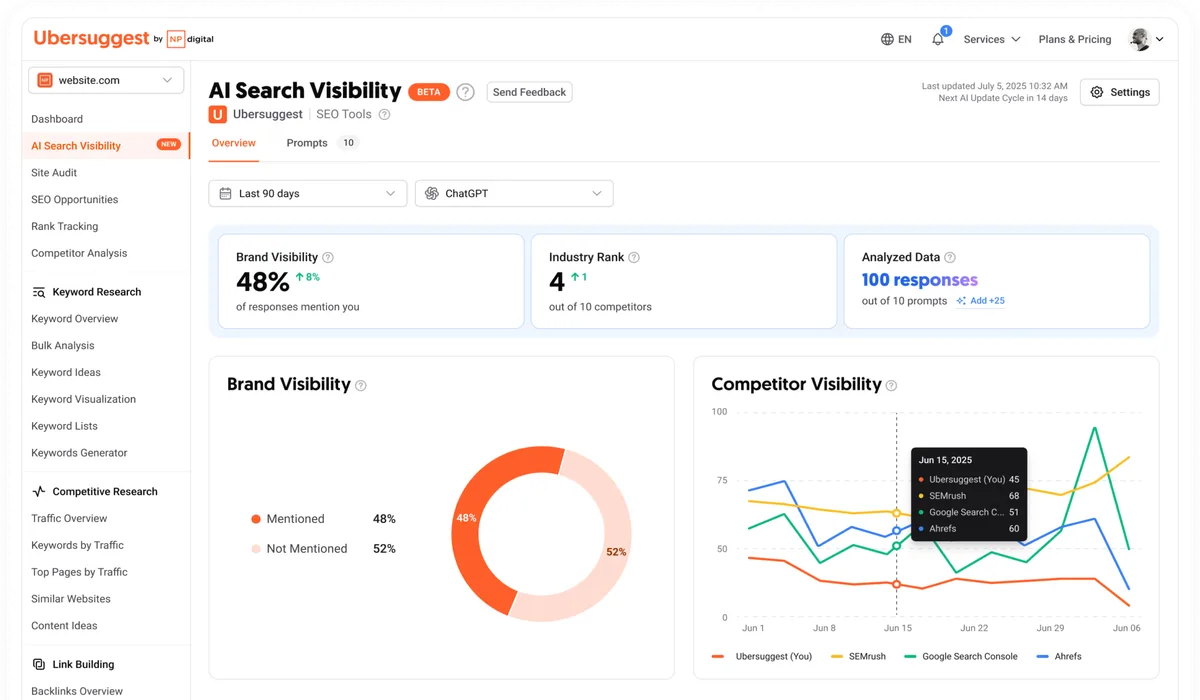Click the notification bell icon

pyautogui.click(x=937, y=40)
